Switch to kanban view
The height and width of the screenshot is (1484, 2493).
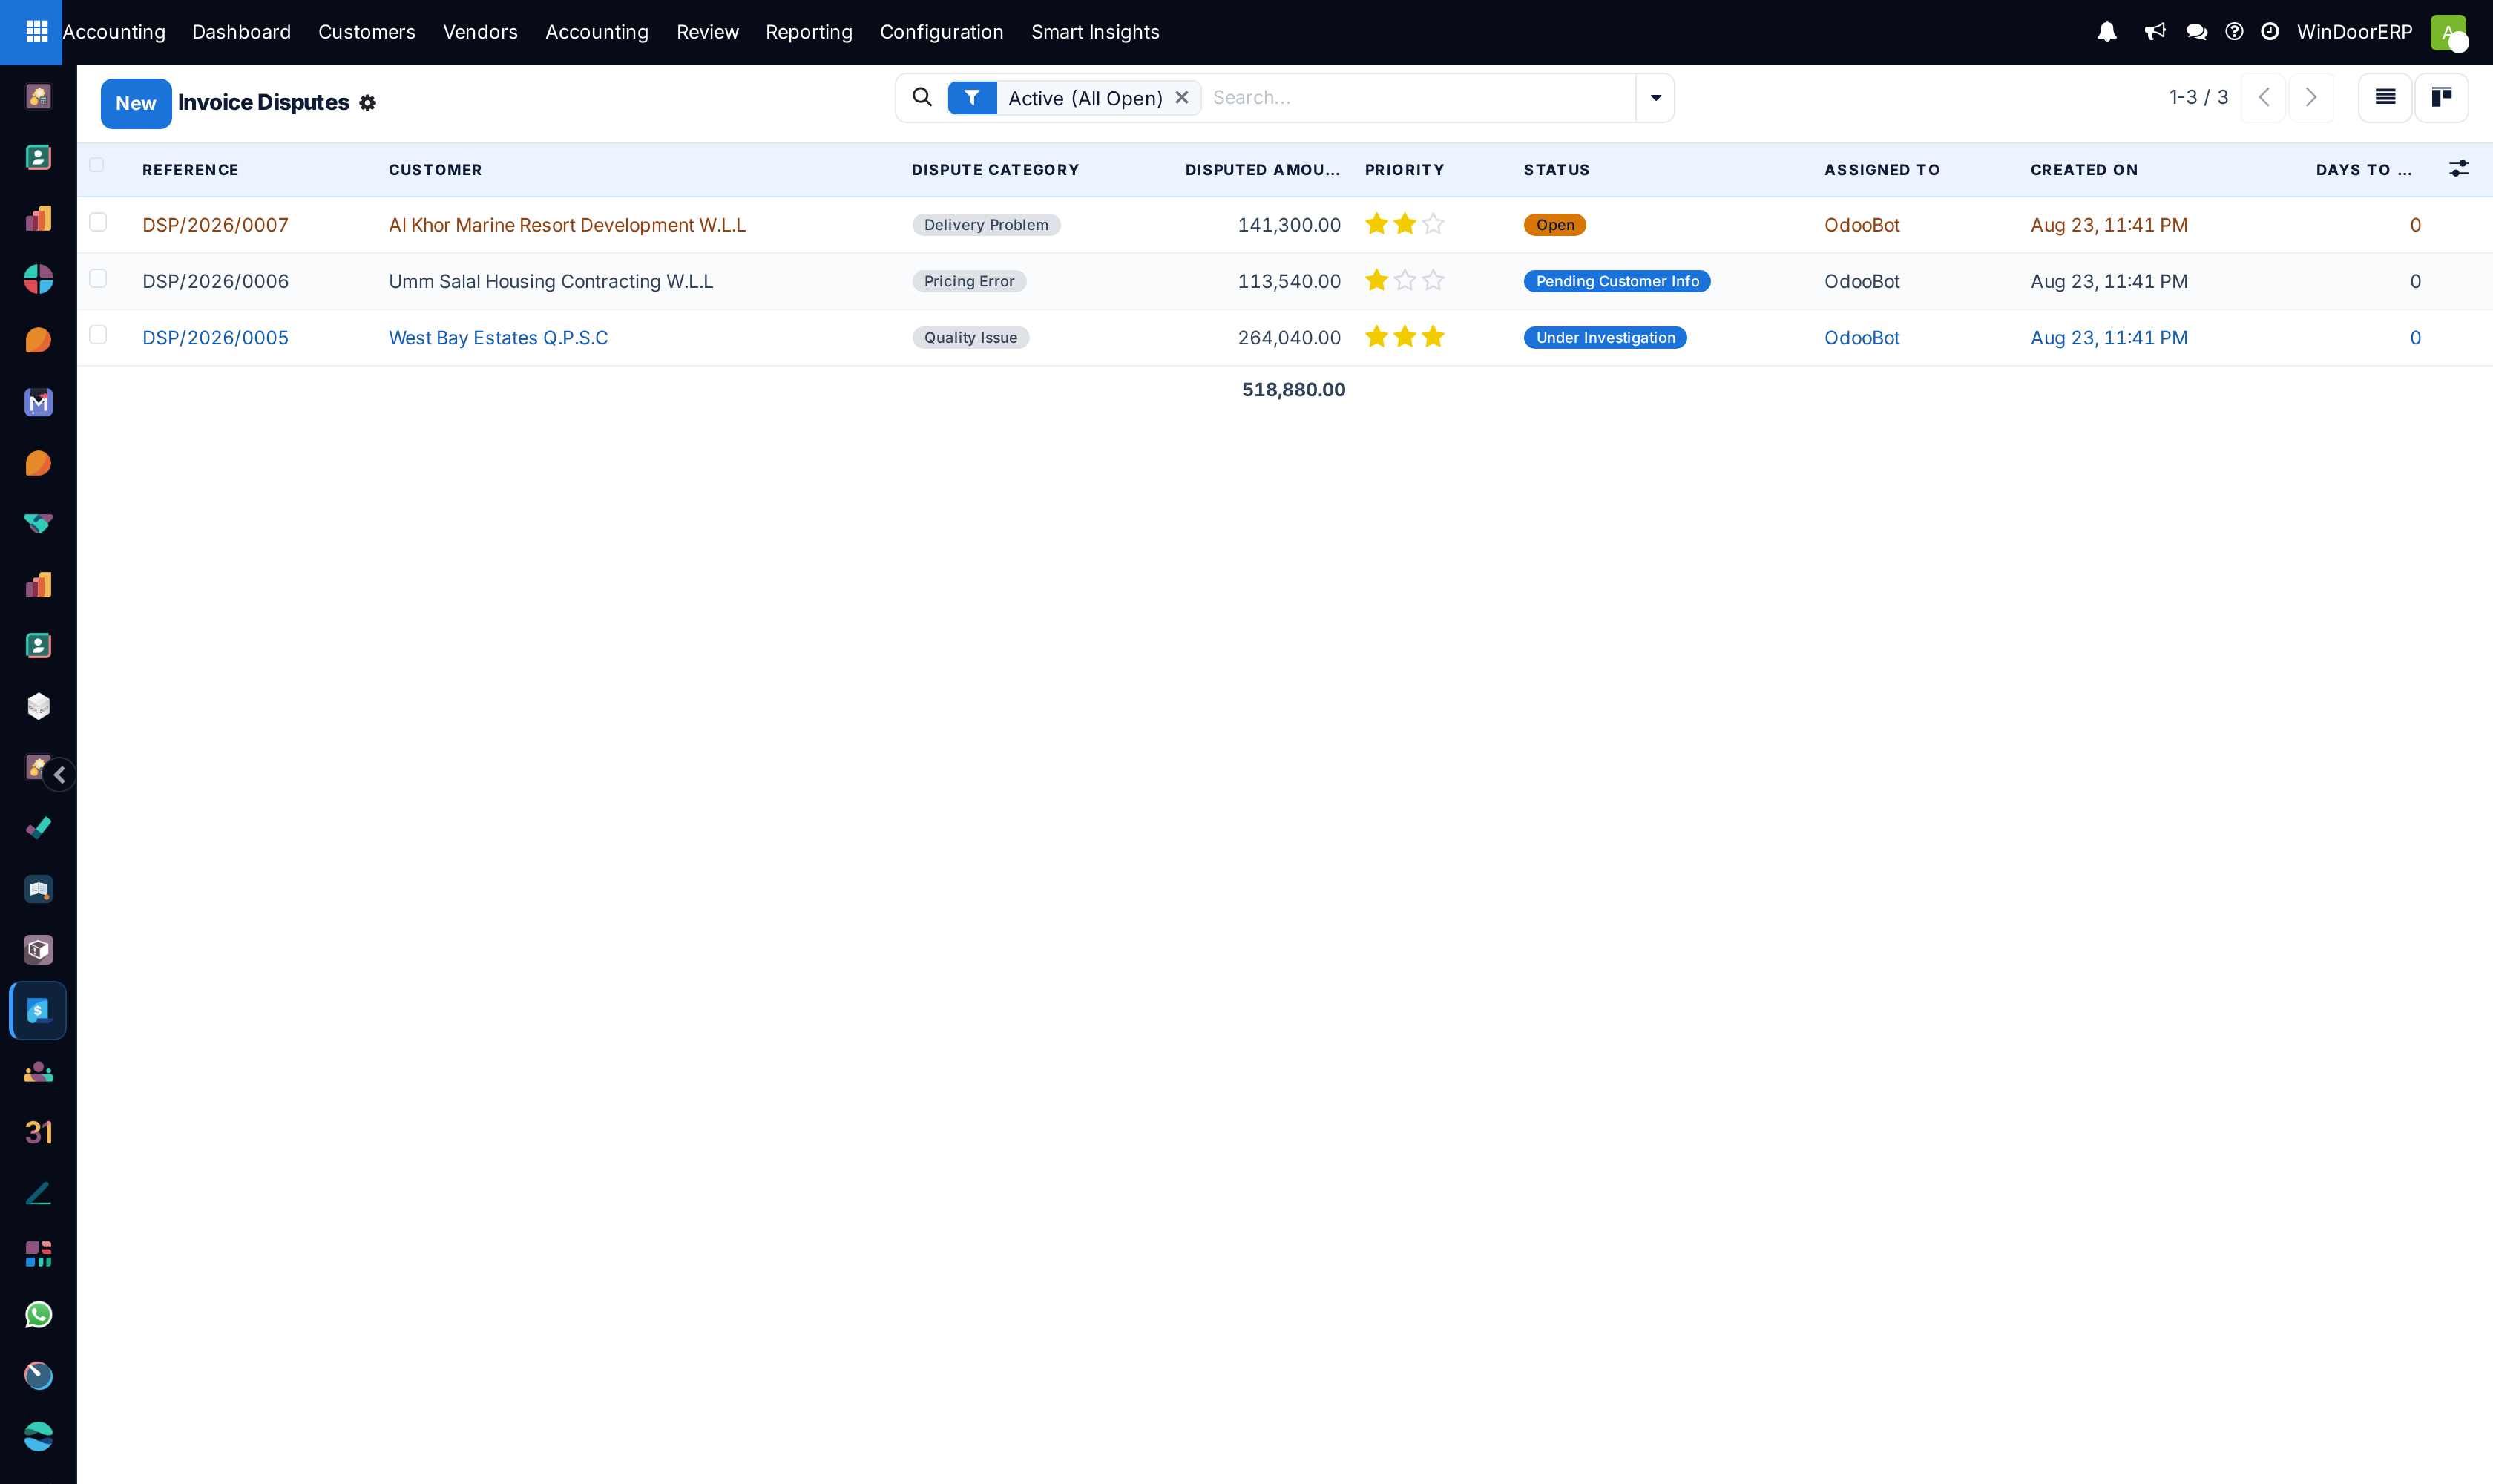[2441, 97]
